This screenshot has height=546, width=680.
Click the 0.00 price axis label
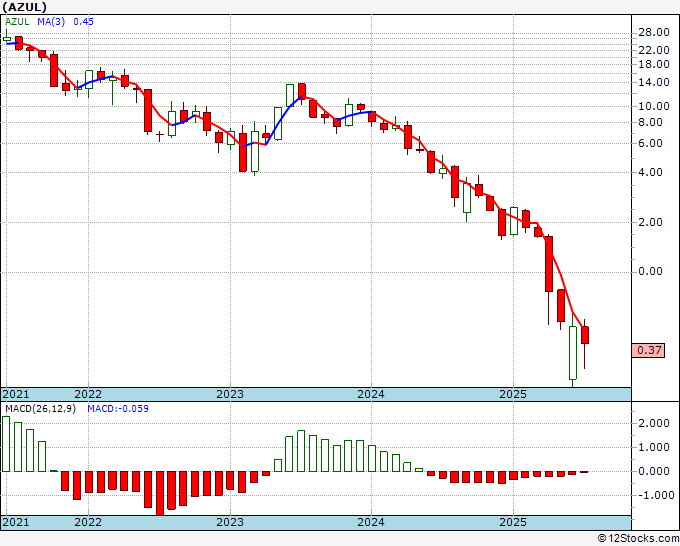point(651,271)
